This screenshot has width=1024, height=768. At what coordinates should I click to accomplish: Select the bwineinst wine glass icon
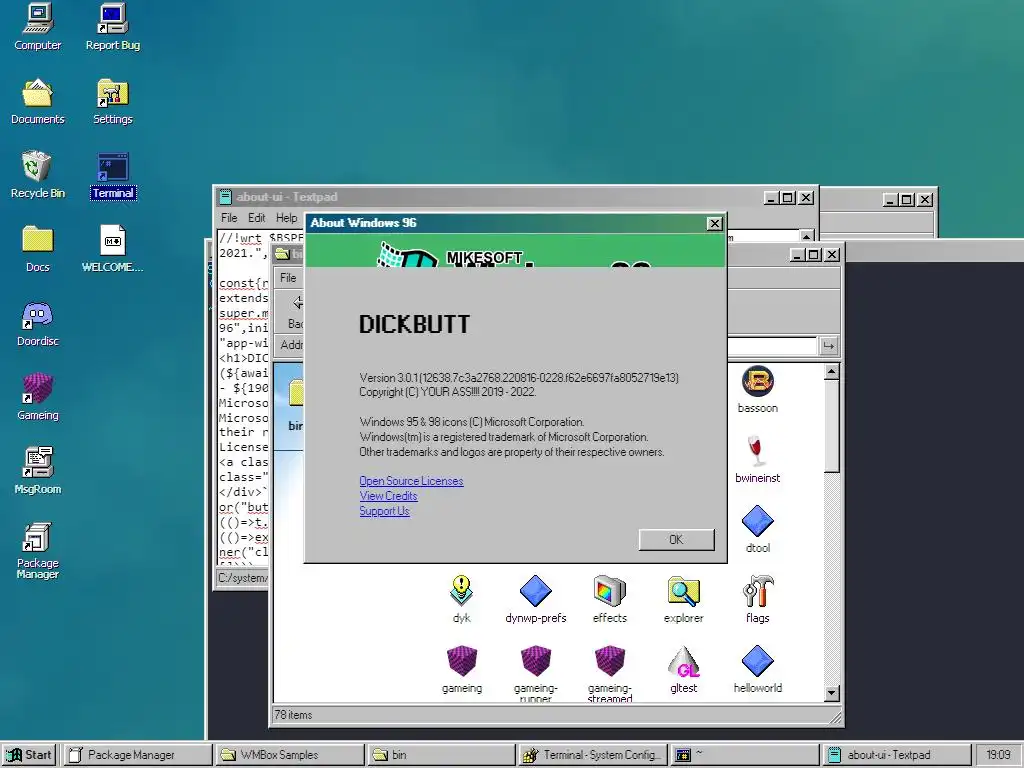[x=758, y=460]
